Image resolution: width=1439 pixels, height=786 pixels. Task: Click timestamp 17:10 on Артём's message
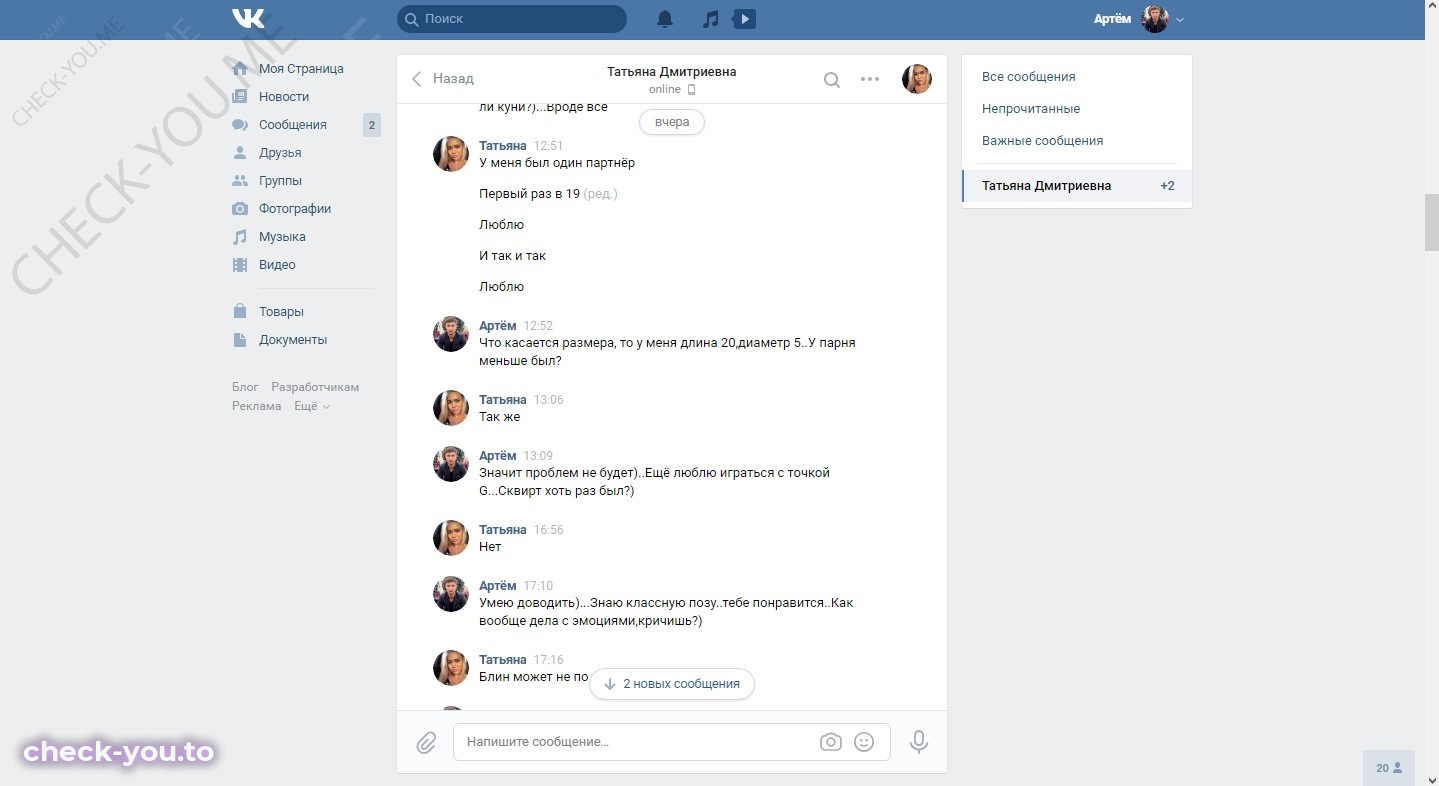coord(538,586)
